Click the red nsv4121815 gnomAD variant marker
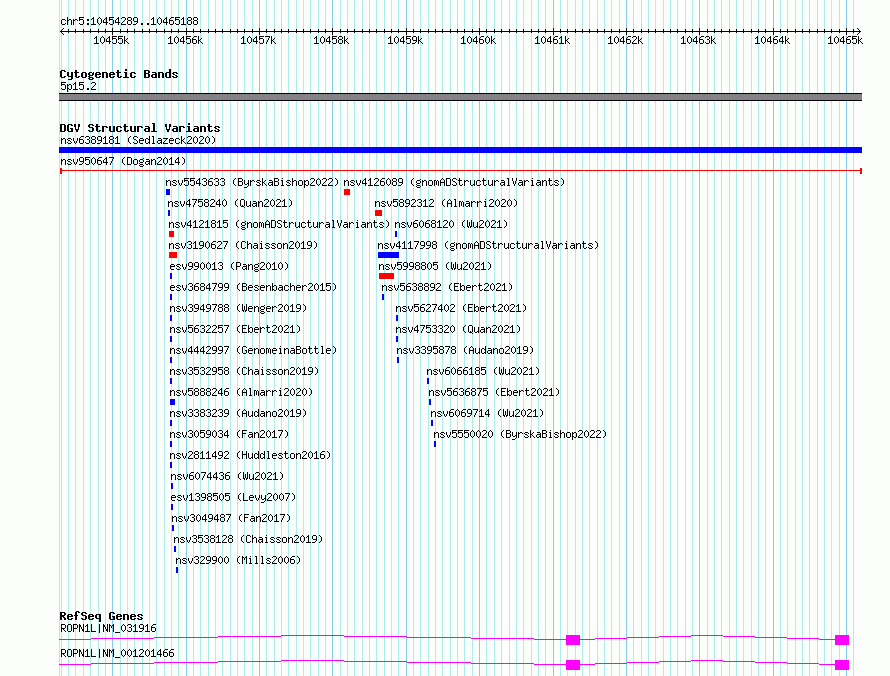 click(171, 234)
